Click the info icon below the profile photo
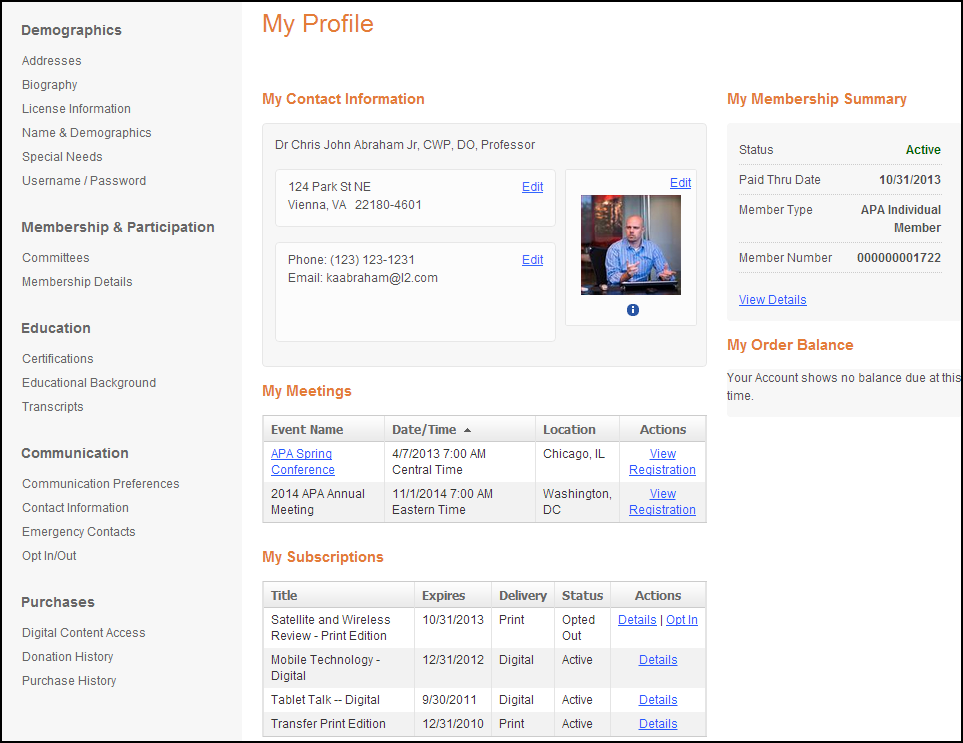The height and width of the screenshot is (743, 963). (x=632, y=310)
